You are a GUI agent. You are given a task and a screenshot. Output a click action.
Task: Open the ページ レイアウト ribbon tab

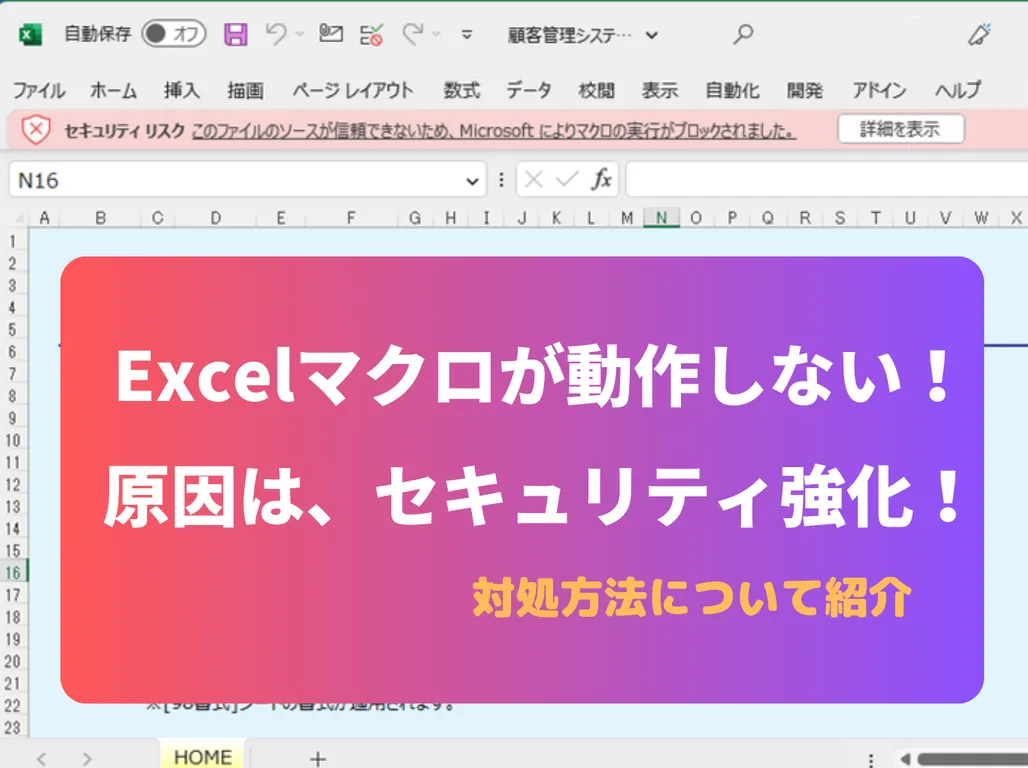click(353, 90)
